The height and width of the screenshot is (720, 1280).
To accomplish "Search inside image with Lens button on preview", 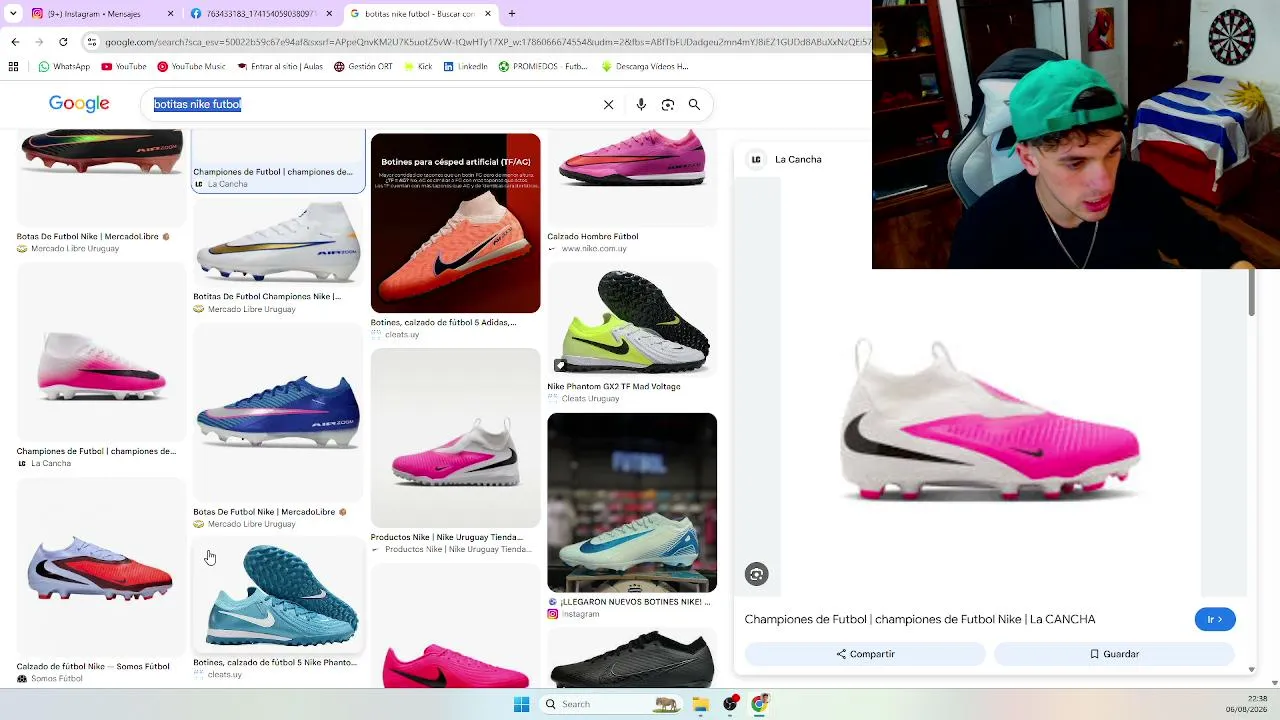I will [757, 574].
